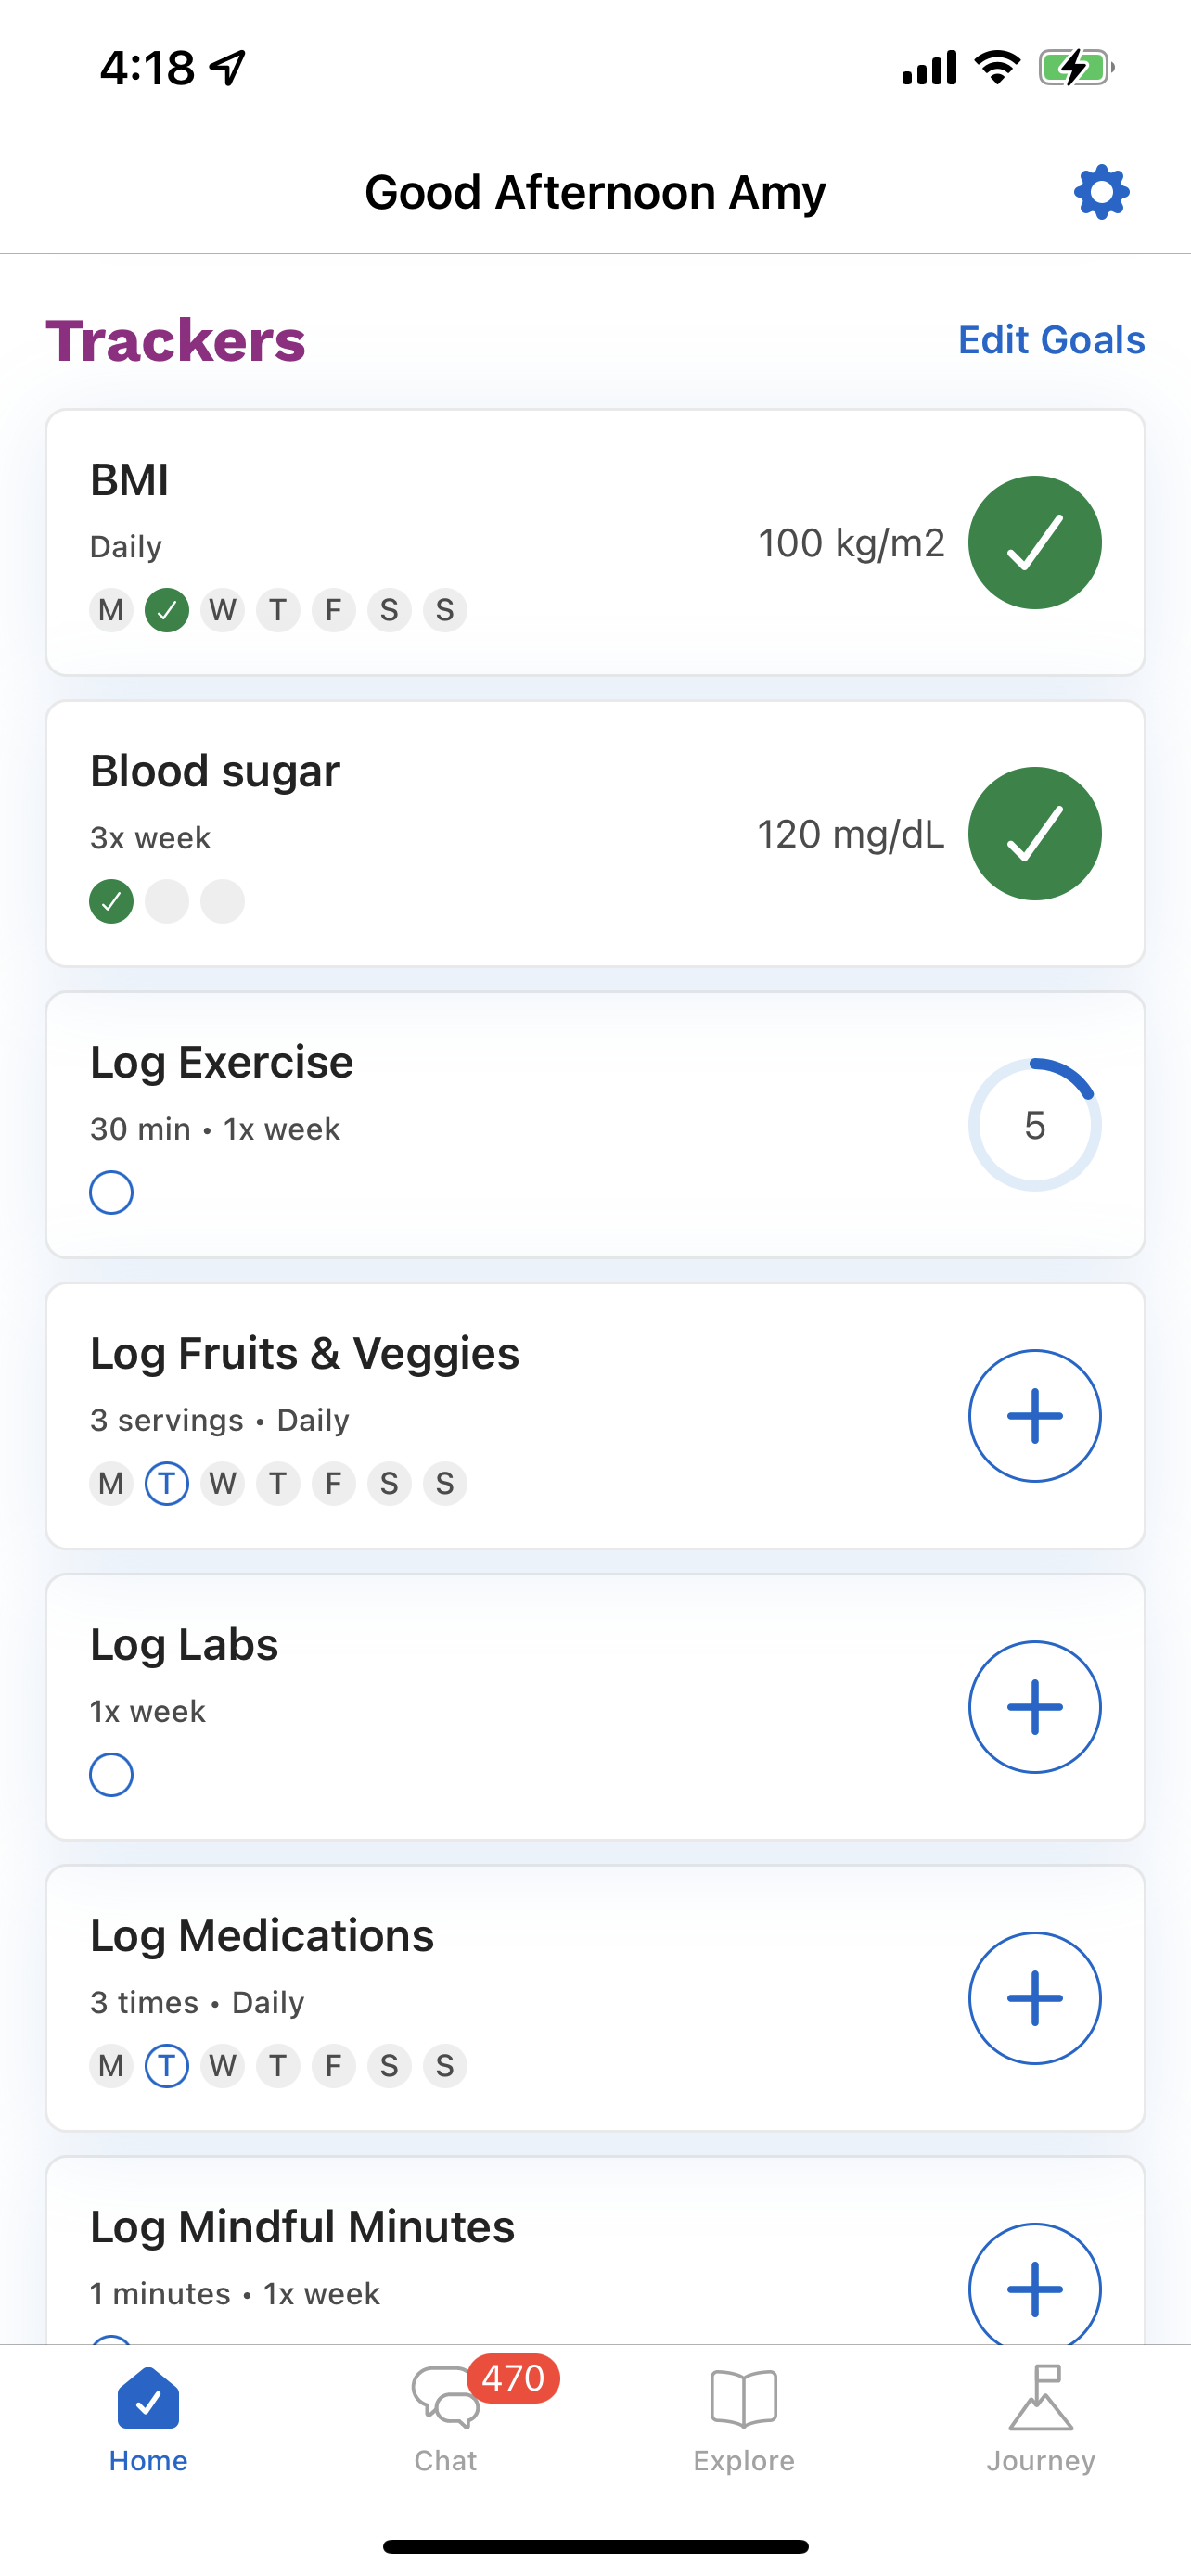The width and height of the screenshot is (1191, 2576).
Task: Switch to the Explore tab
Action: click(743, 2418)
